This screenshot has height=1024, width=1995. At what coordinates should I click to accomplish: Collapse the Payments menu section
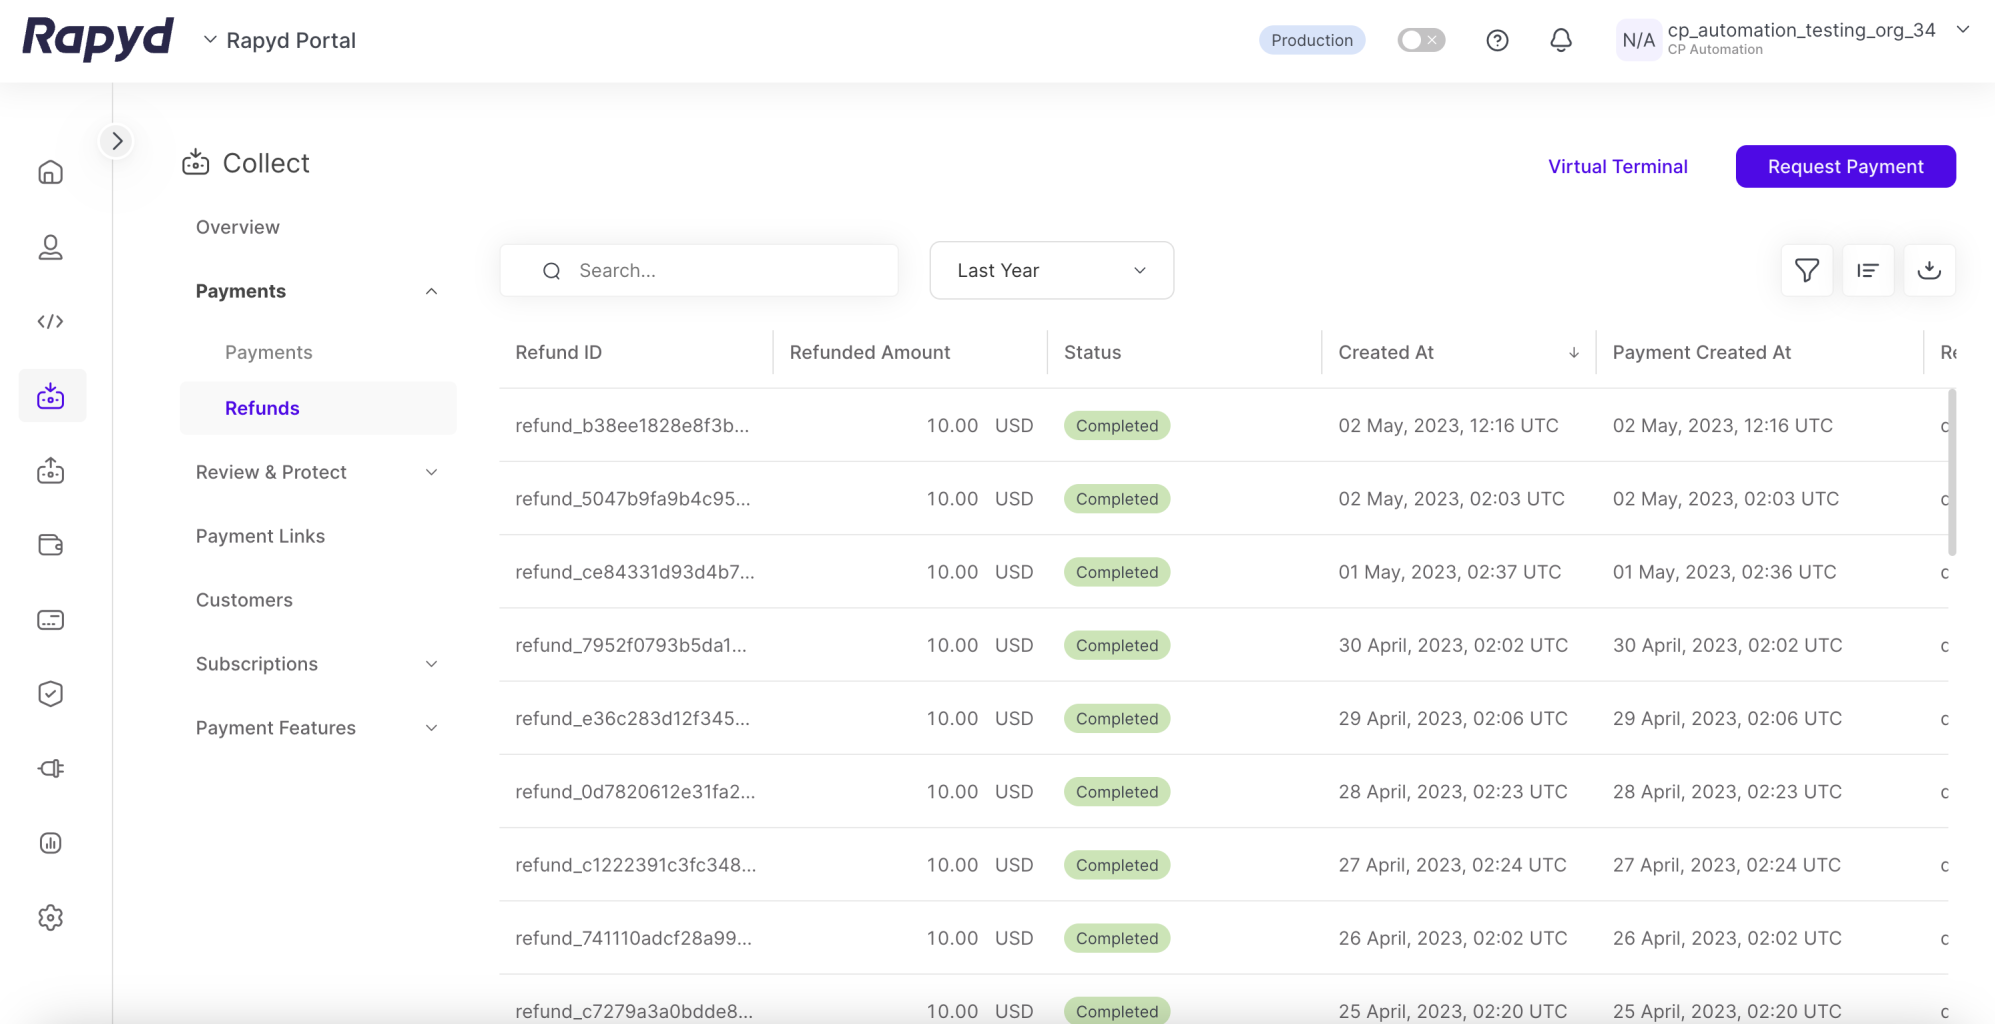(x=431, y=291)
